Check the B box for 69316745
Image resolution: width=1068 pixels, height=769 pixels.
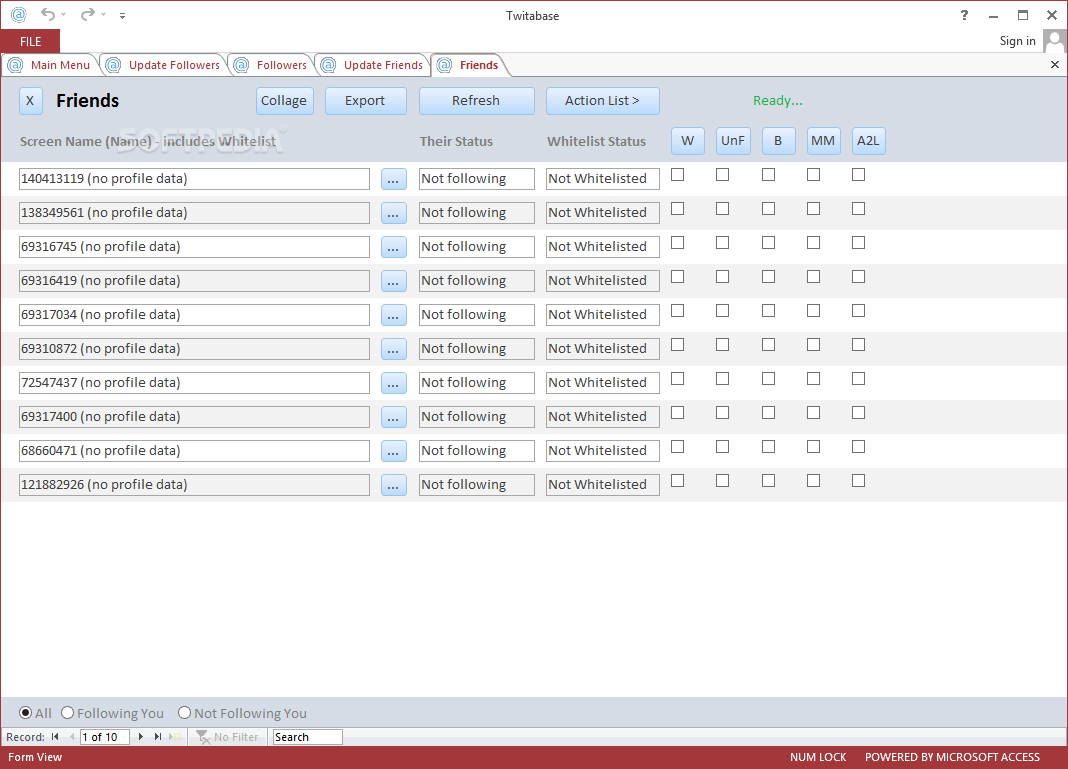(768, 243)
